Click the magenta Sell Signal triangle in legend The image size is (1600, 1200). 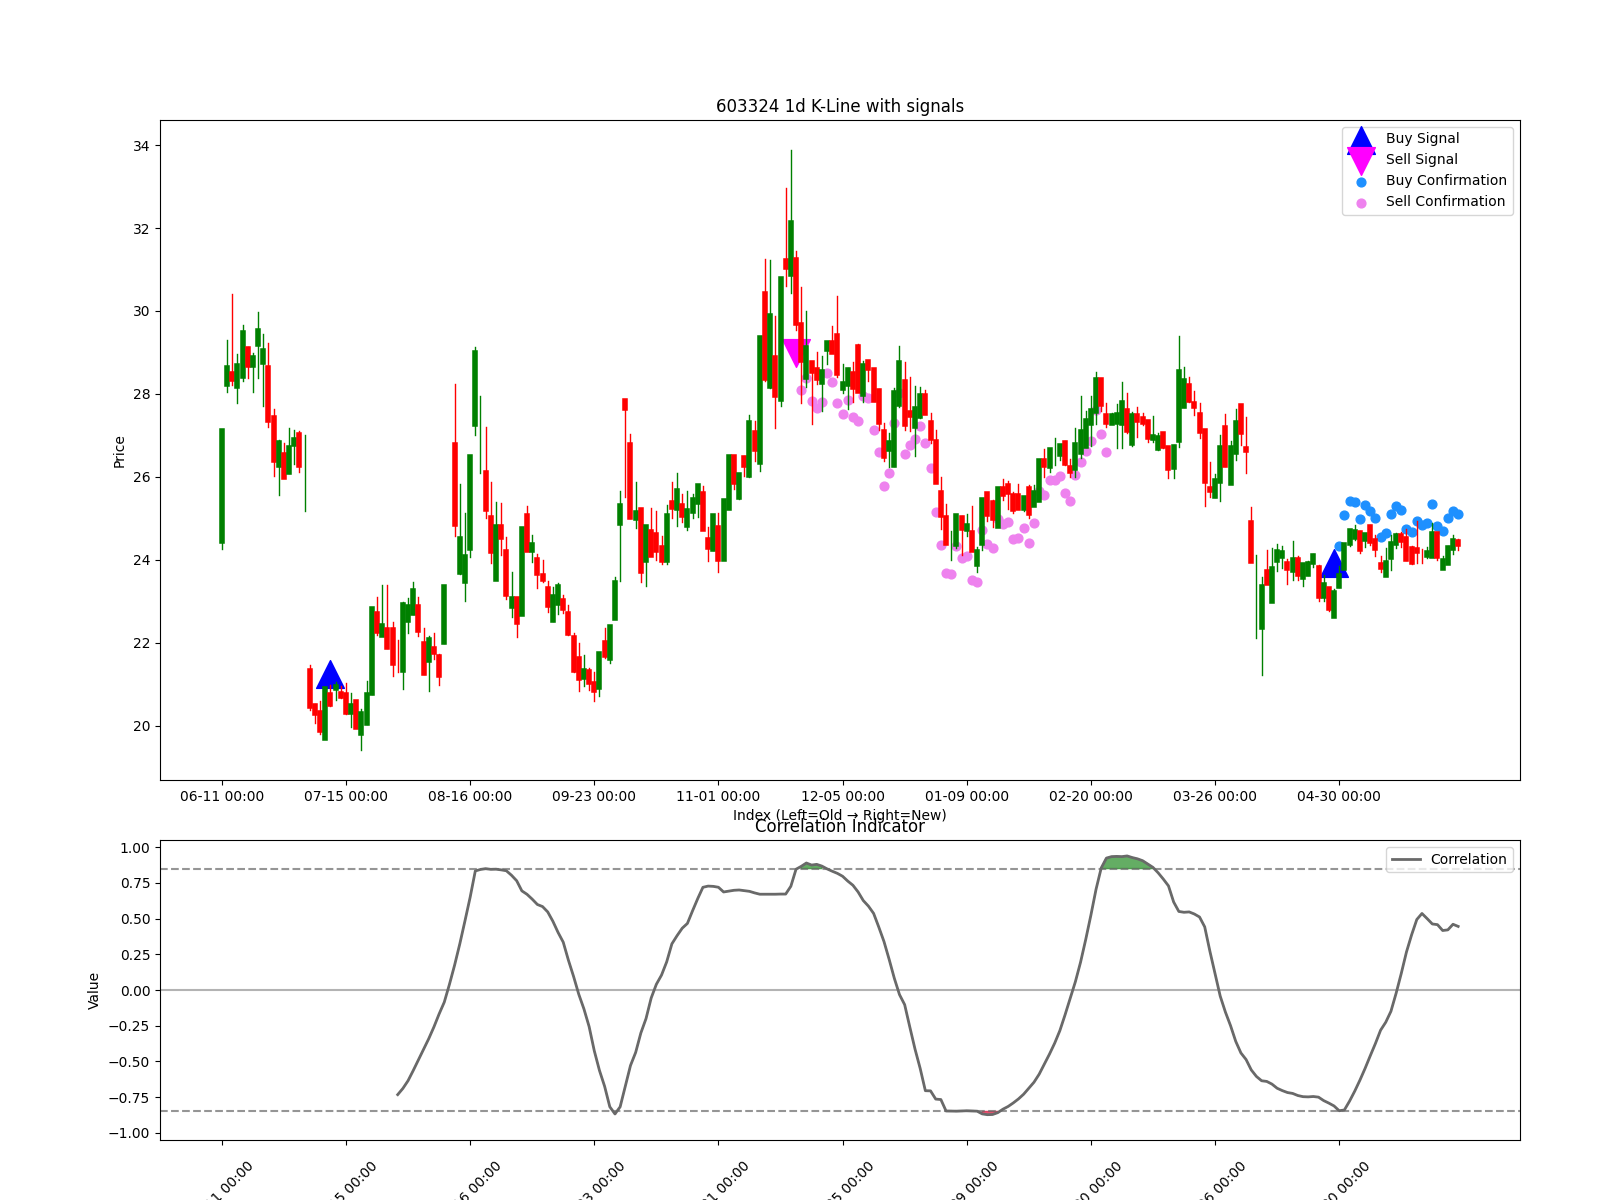pos(1361,160)
